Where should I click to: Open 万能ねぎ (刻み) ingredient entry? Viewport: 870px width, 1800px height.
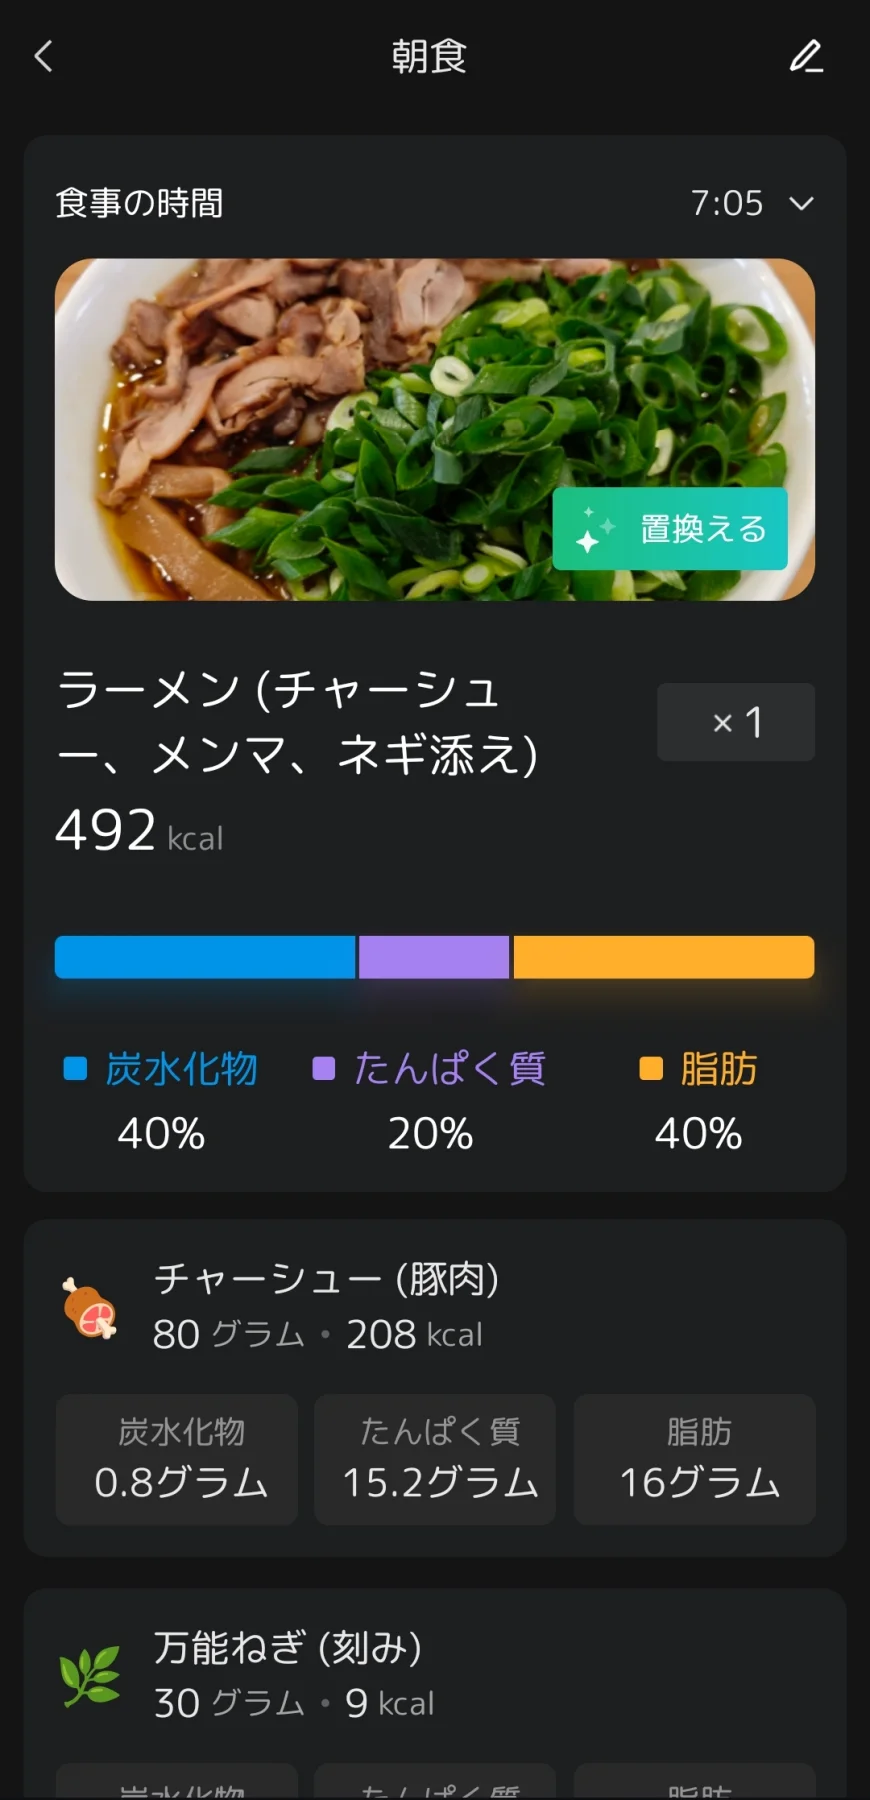click(288, 1648)
